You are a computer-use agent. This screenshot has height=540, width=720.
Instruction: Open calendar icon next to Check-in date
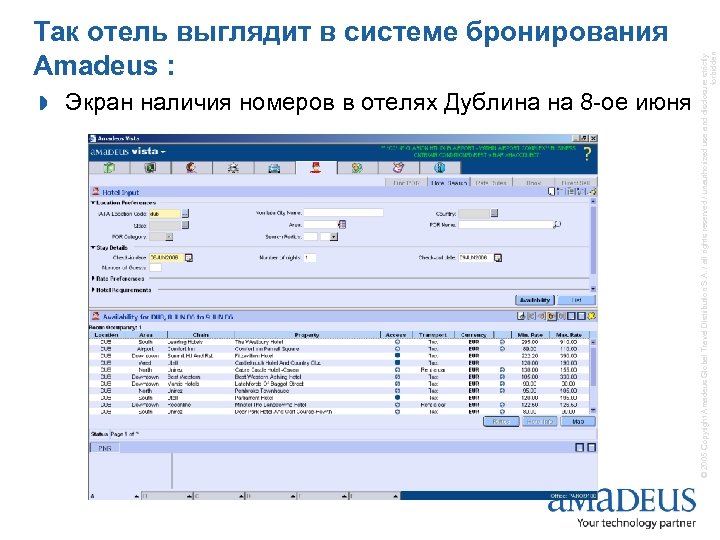[189, 258]
